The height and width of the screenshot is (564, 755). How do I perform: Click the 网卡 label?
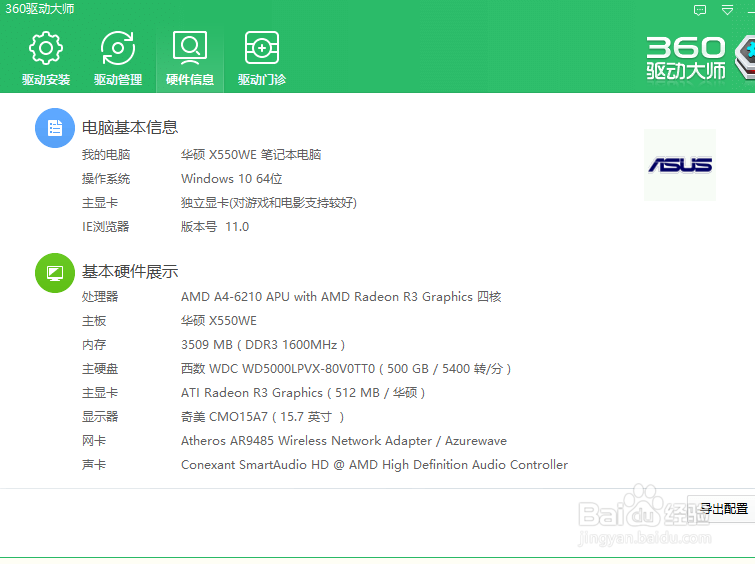[94, 441]
